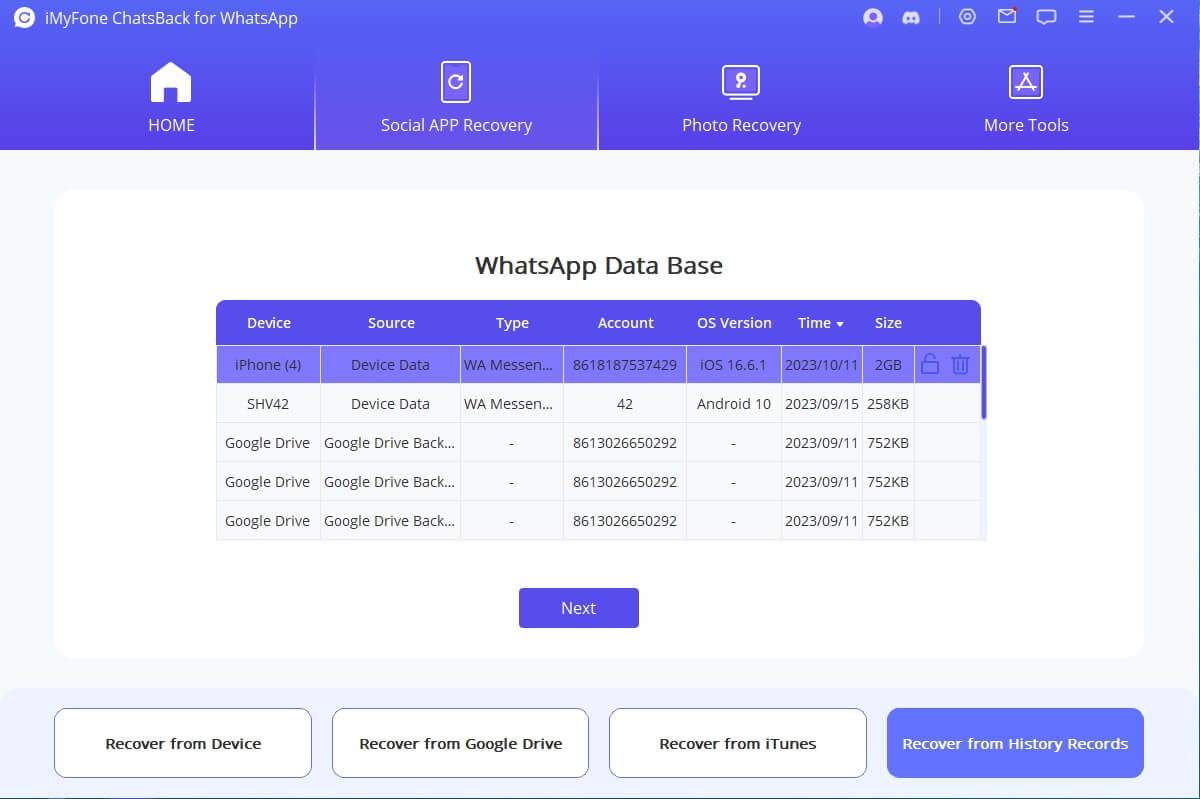
Task: Switch to Social APP Recovery tab
Action: 456,98
